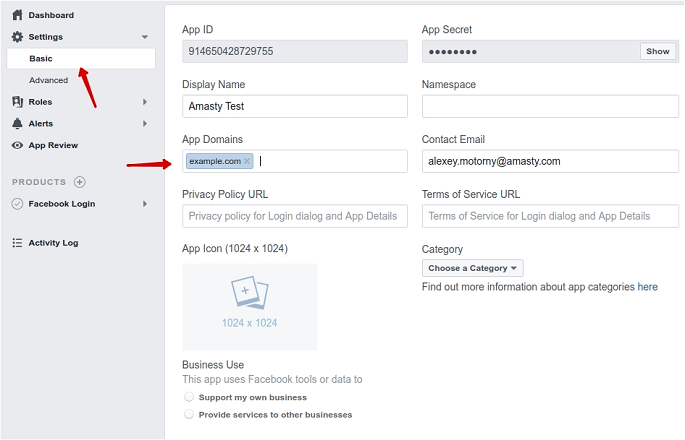Click the App ID field
The width and height of the screenshot is (685, 440).
295,51
